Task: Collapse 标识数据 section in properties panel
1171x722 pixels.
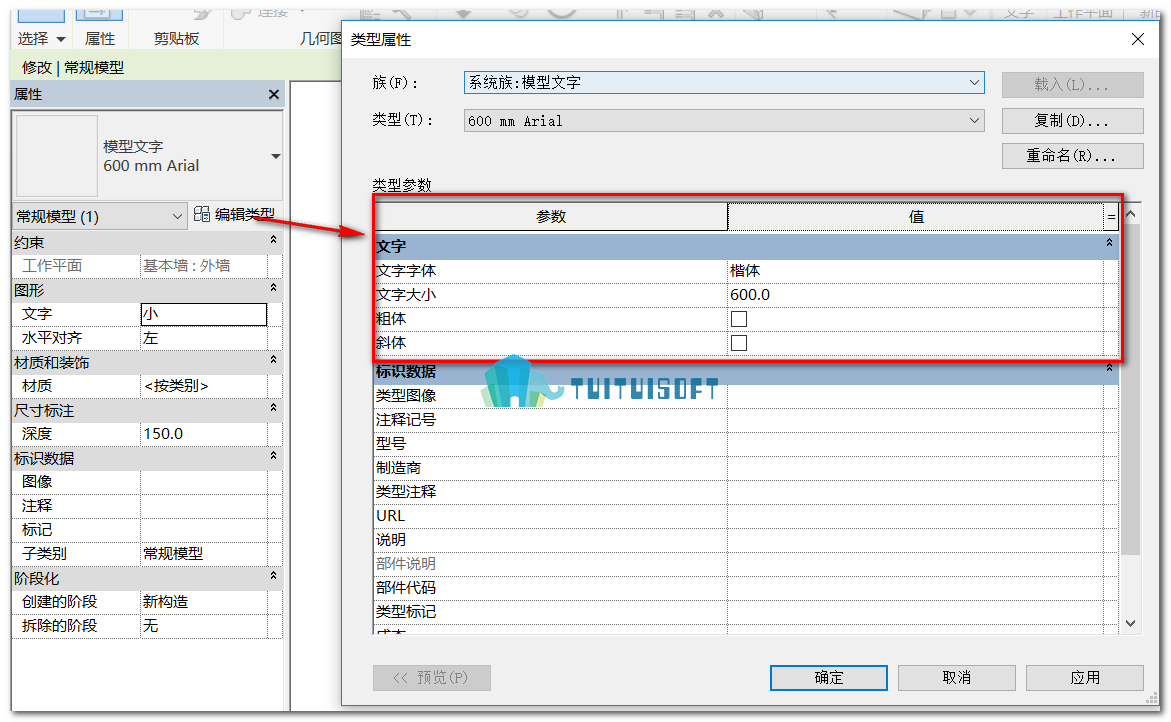Action: 273,456
